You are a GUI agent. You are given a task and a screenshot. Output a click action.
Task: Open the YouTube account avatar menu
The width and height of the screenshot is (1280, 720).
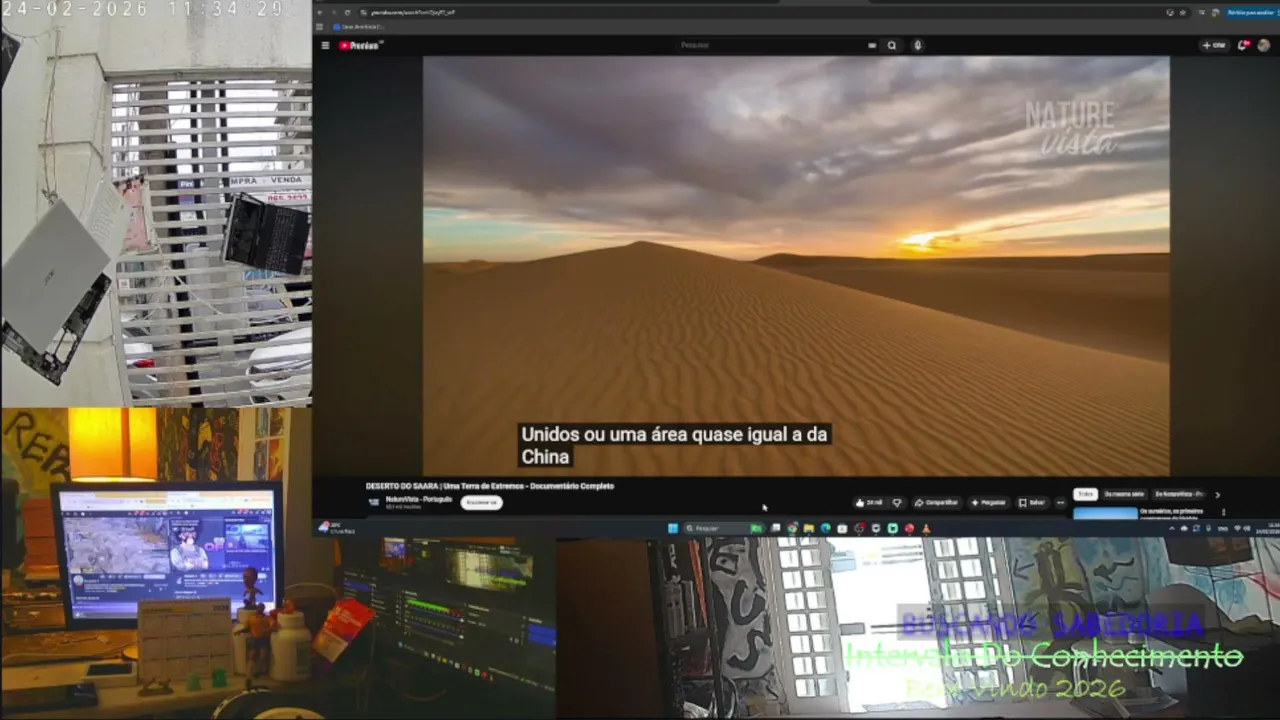tap(1264, 45)
